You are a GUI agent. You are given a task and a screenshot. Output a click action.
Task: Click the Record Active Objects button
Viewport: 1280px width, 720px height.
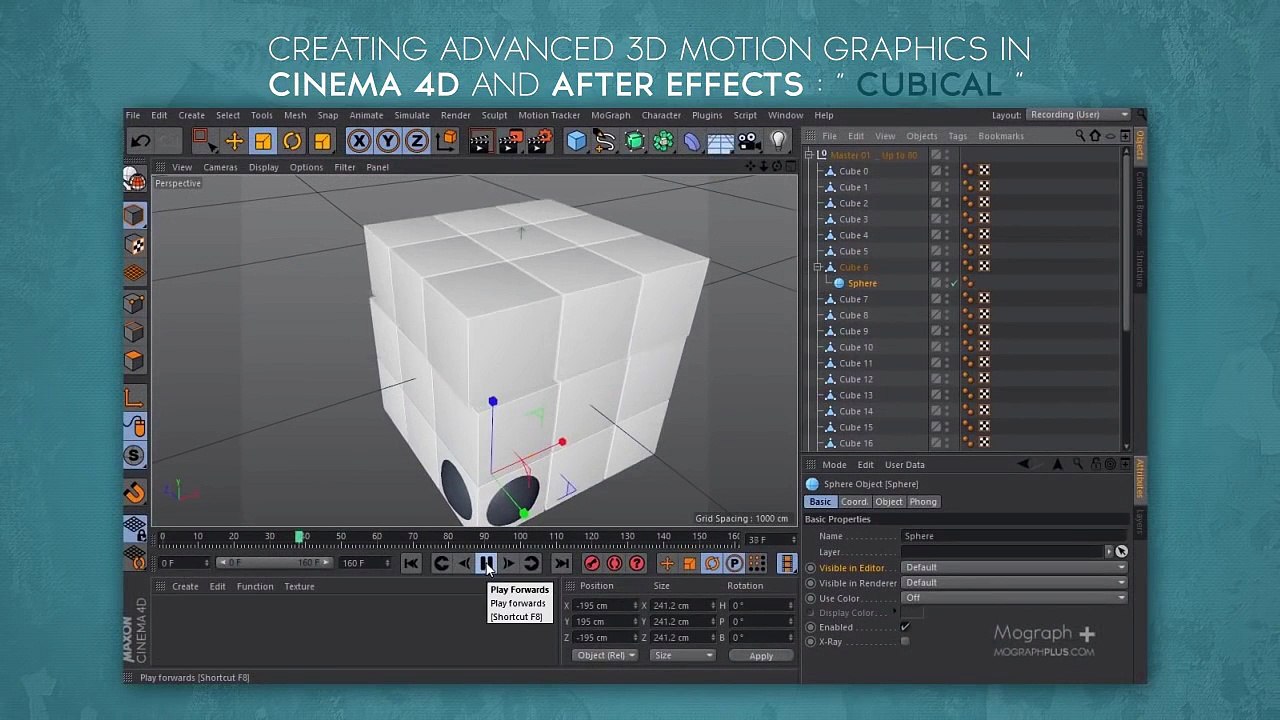[x=592, y=564]
